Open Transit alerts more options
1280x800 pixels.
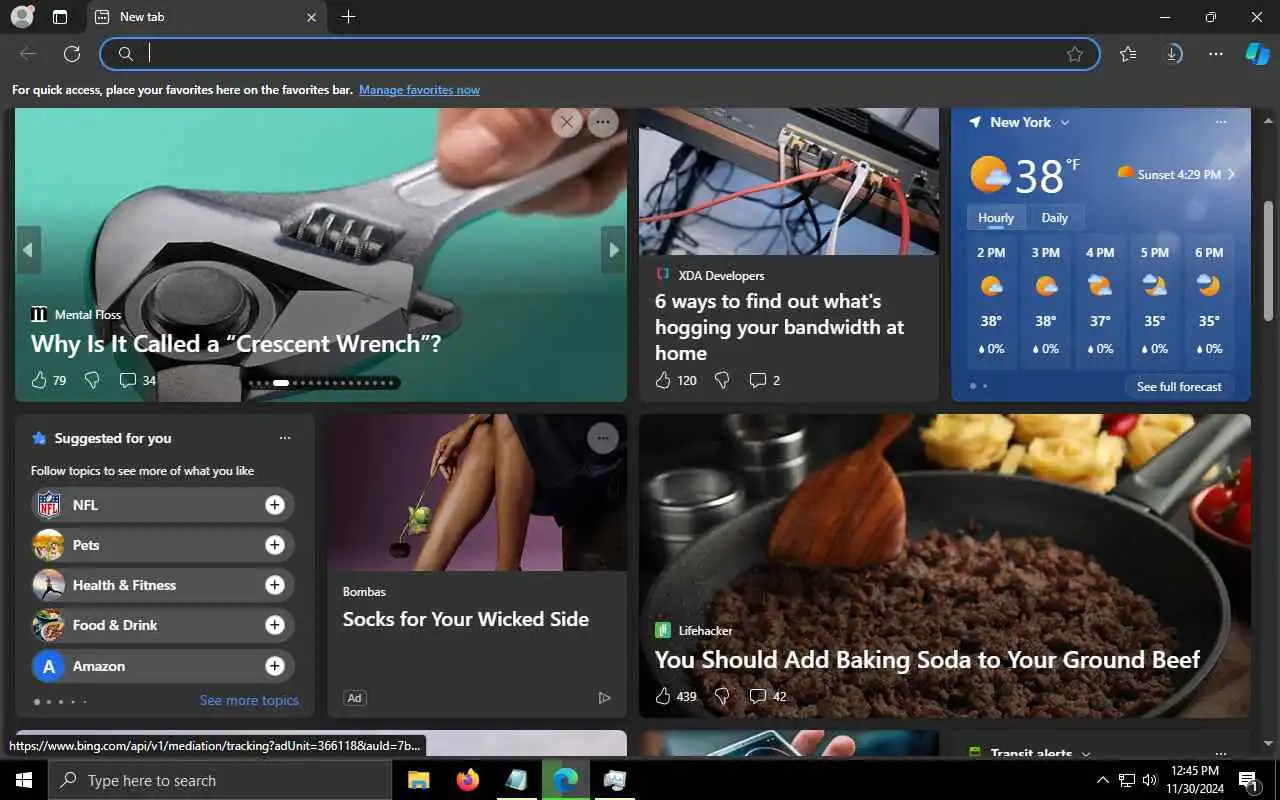pyautogui.click(x=1220, y=753)
